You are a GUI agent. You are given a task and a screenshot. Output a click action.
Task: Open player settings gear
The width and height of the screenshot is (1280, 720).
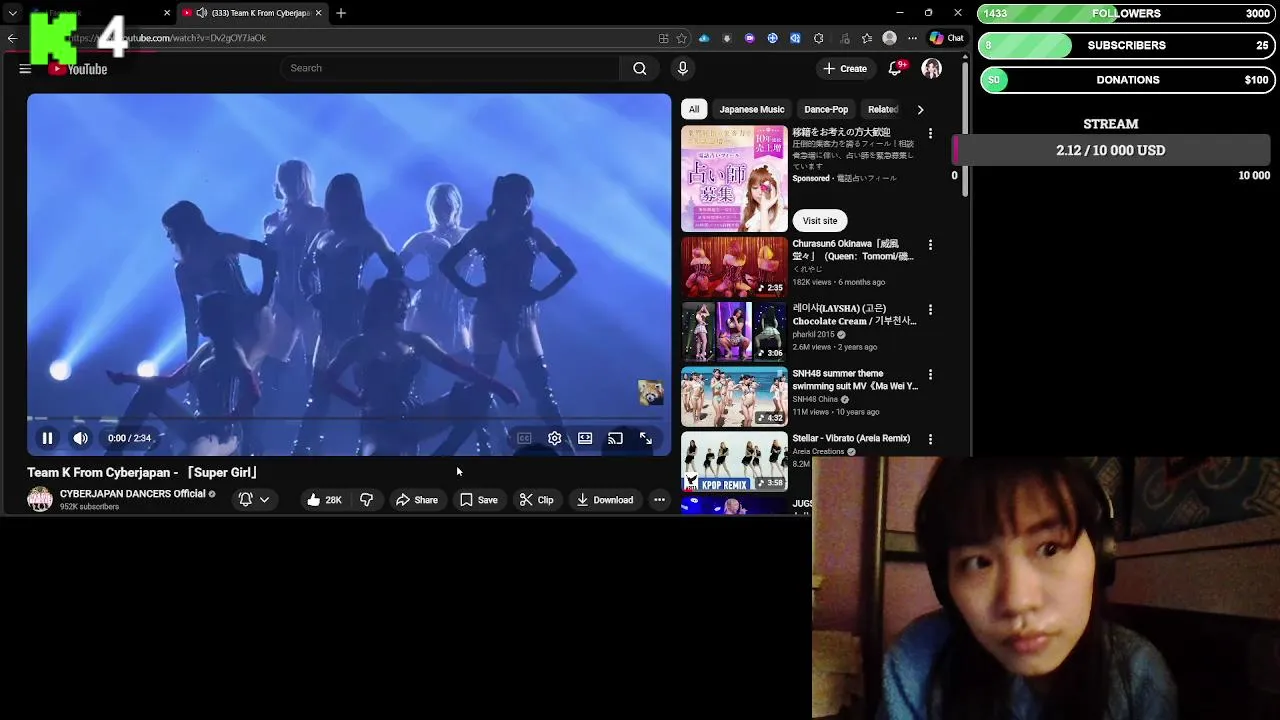click(x=555, y=438)
